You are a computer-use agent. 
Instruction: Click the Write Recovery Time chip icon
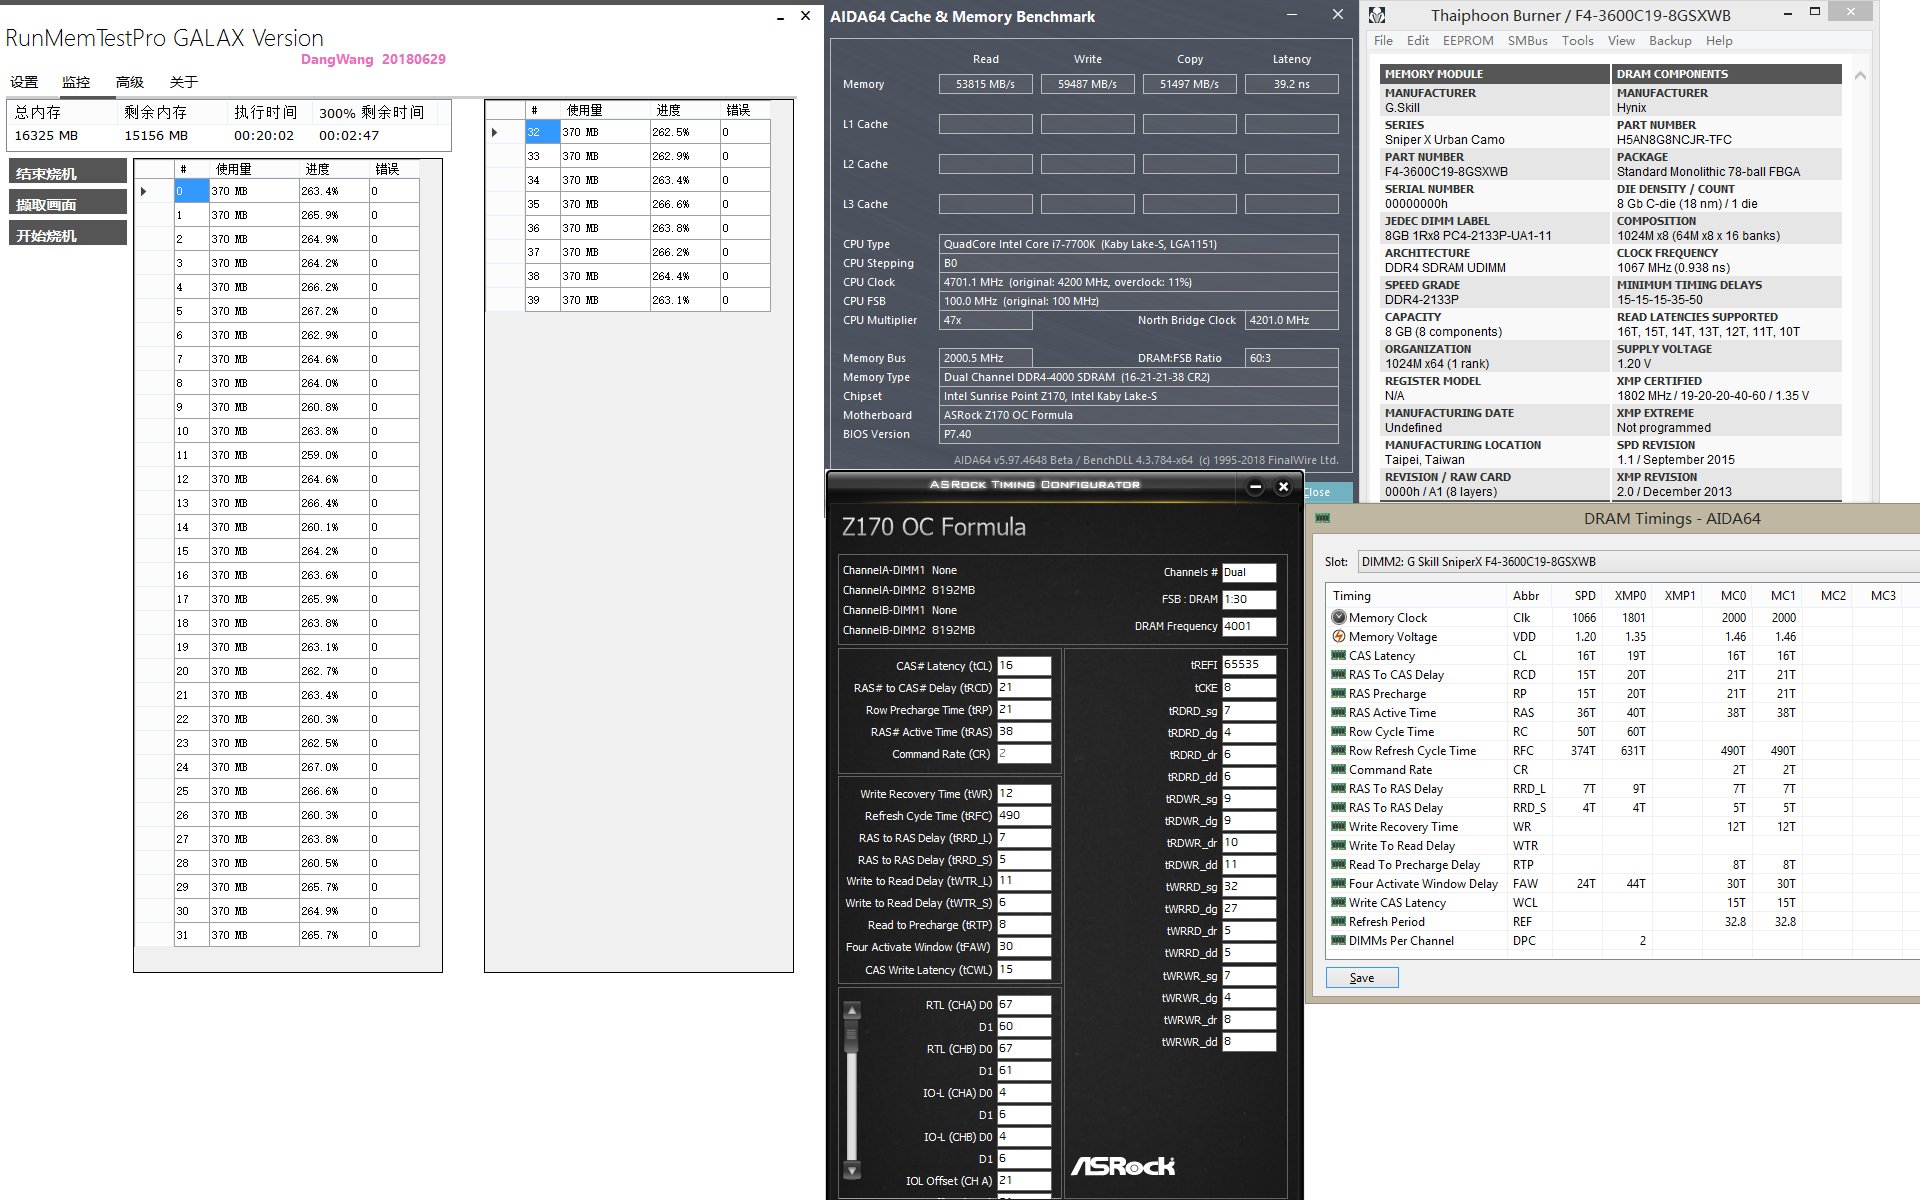pos(1338,826)
